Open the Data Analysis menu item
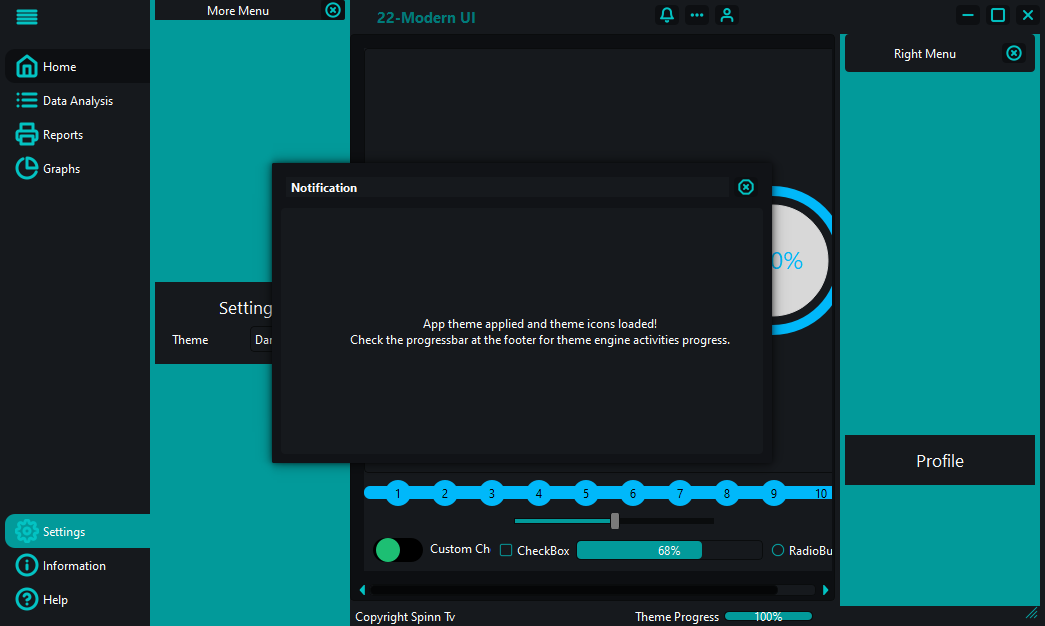Screen dimensions: 1045x626 tap(77, 101)
